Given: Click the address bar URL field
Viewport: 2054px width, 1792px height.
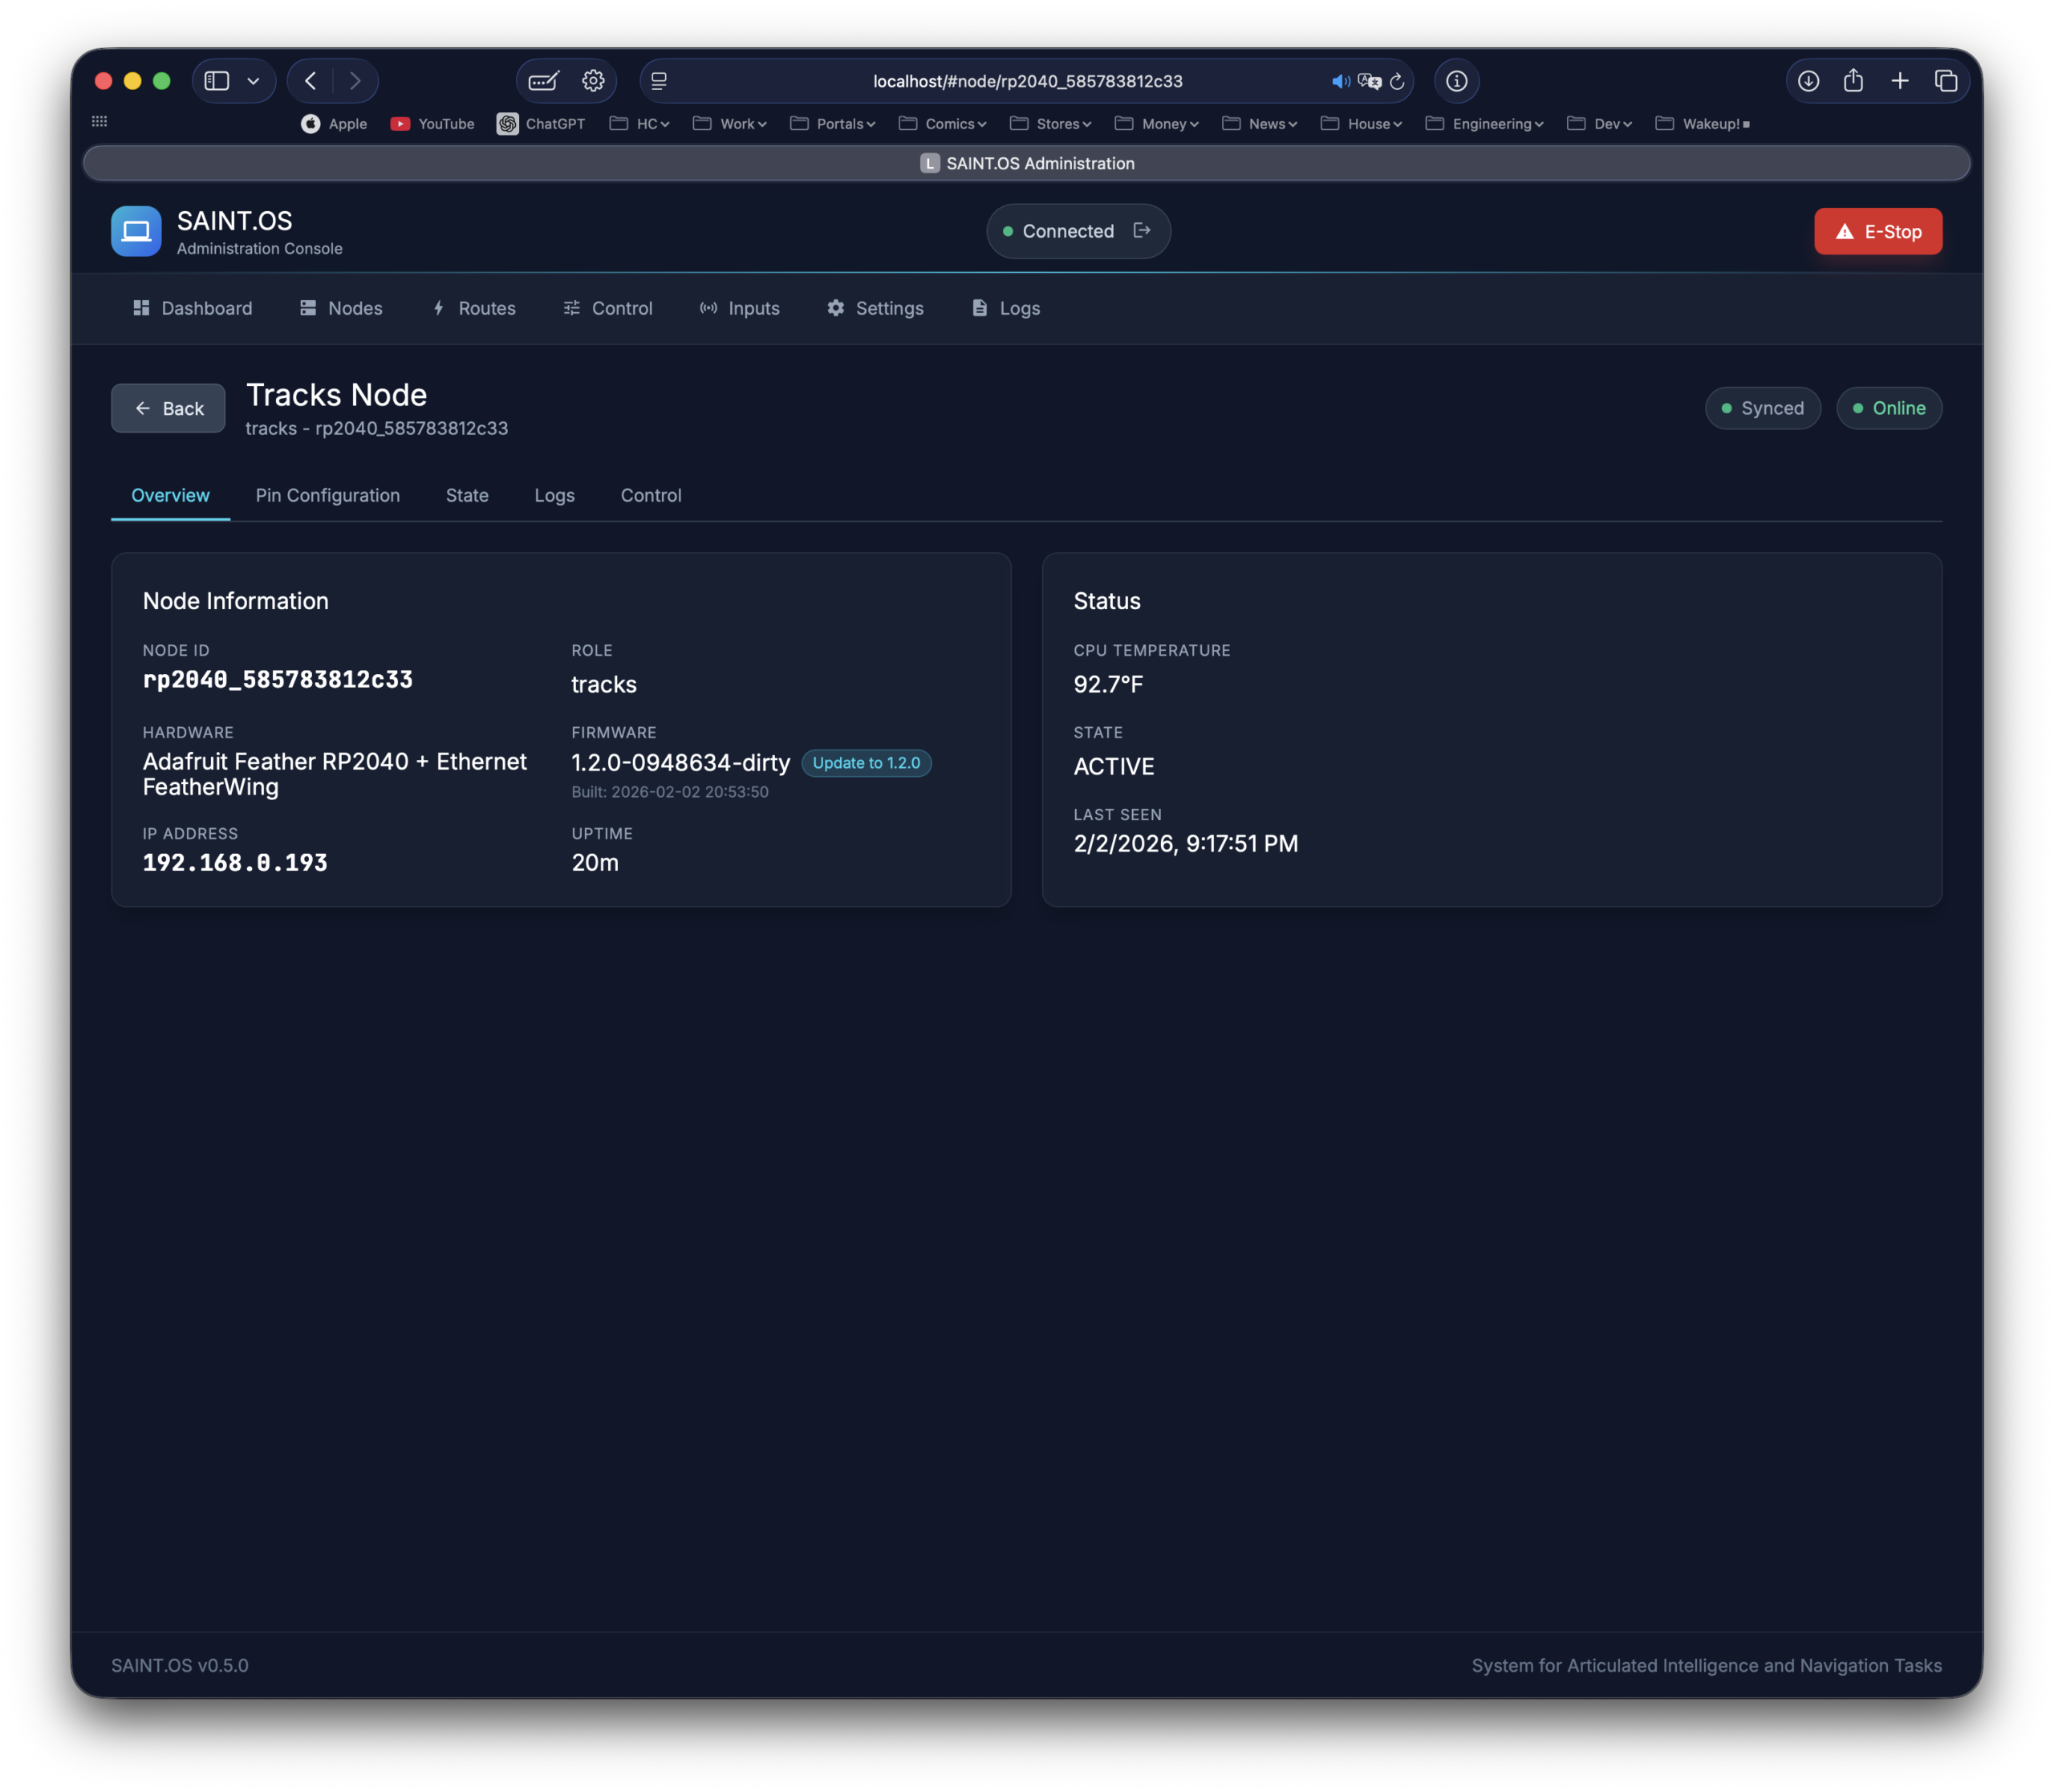Looking at the screenshot, I should click(1027, 81).
